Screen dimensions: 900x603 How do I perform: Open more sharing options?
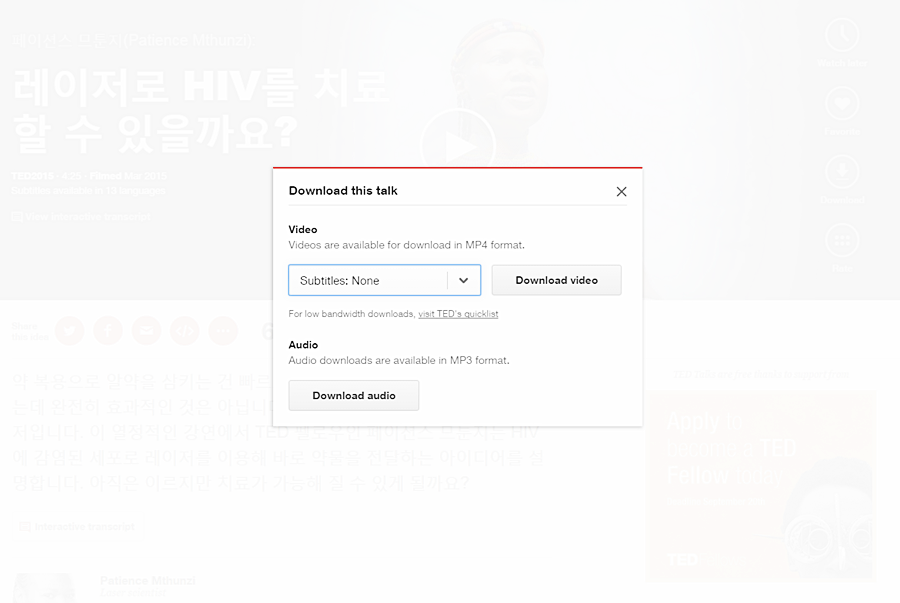coord(223,330)
